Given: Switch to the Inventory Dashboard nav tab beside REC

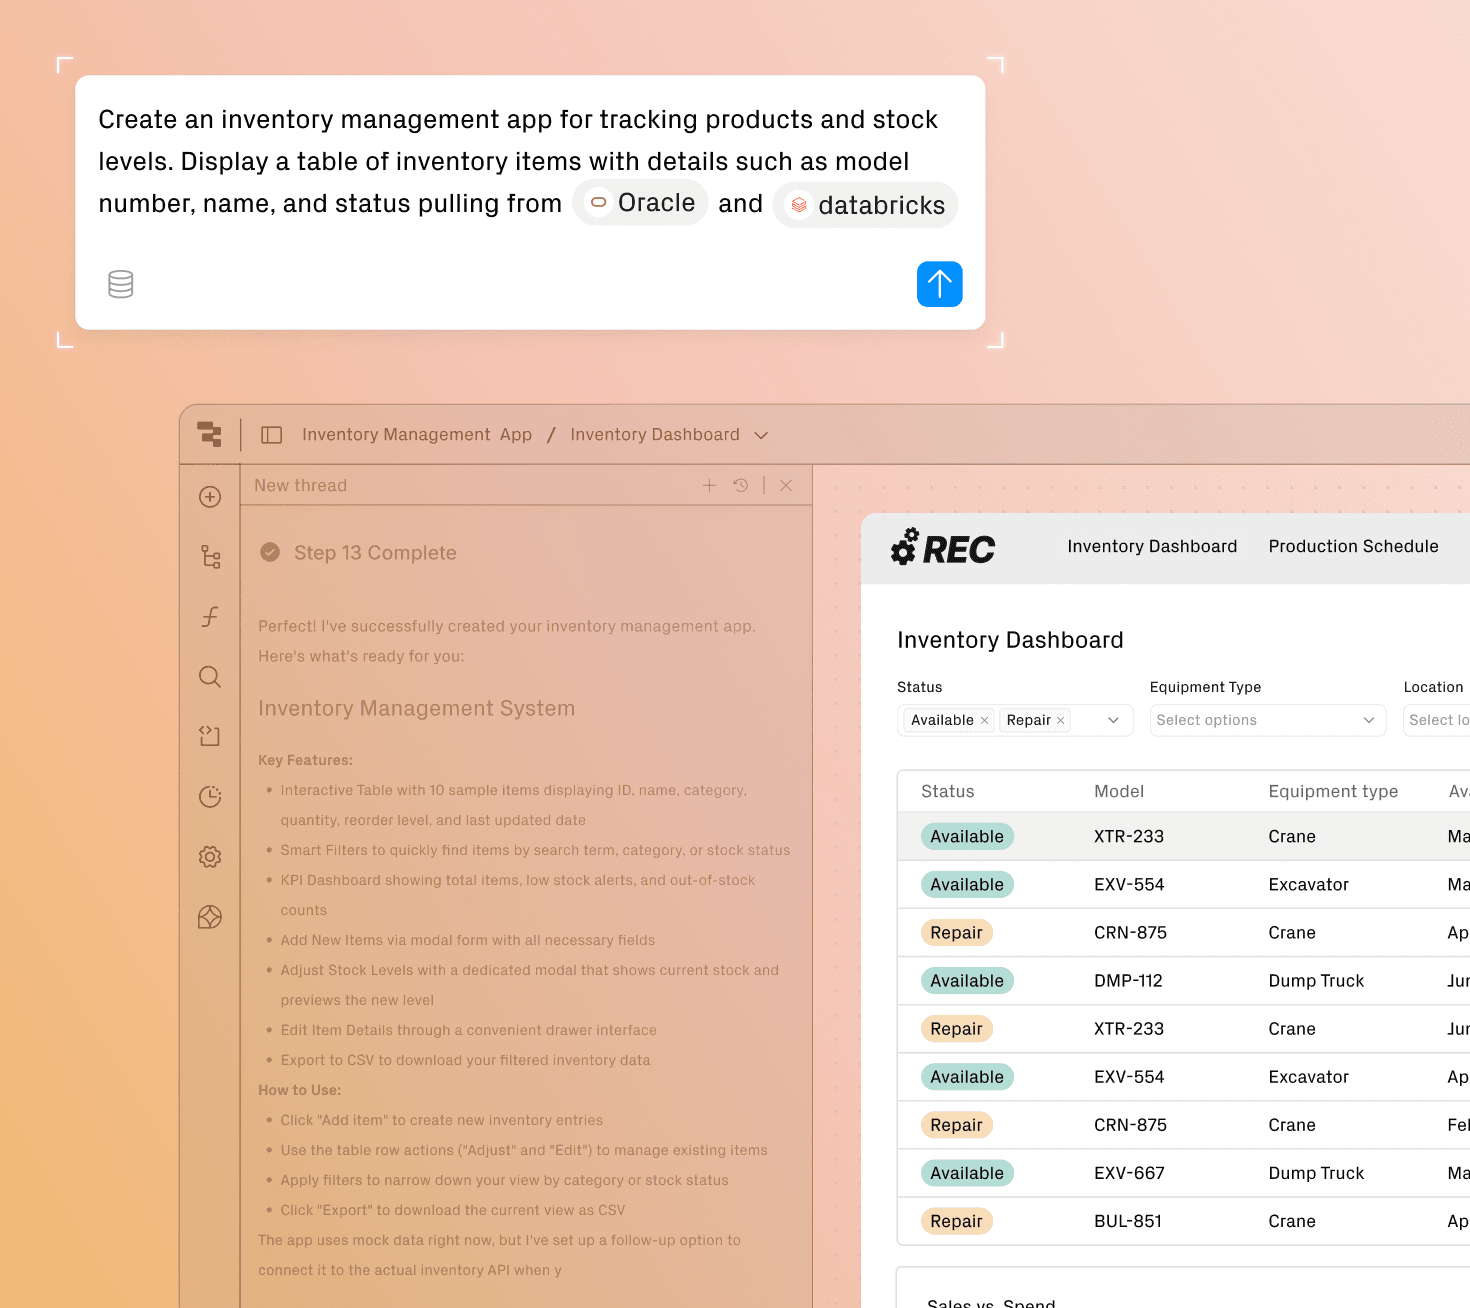Looking at the screenshot, I should tap(1152, 546).
